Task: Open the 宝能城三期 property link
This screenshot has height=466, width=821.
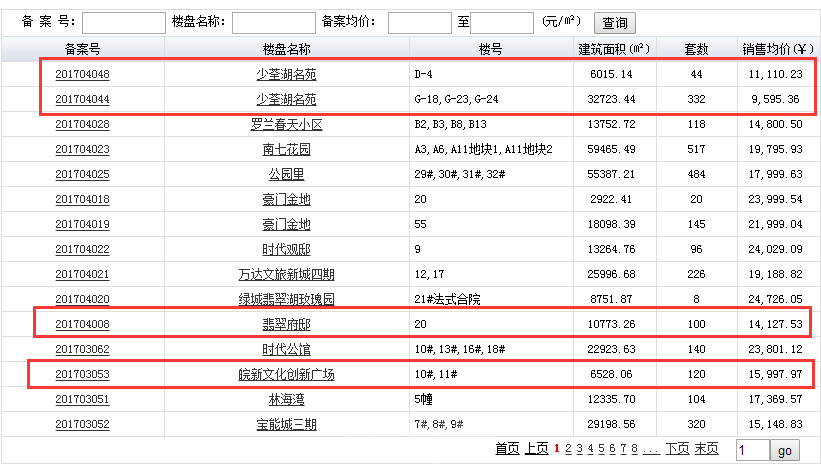Action: pyautogui.click(x=286, y=425)
